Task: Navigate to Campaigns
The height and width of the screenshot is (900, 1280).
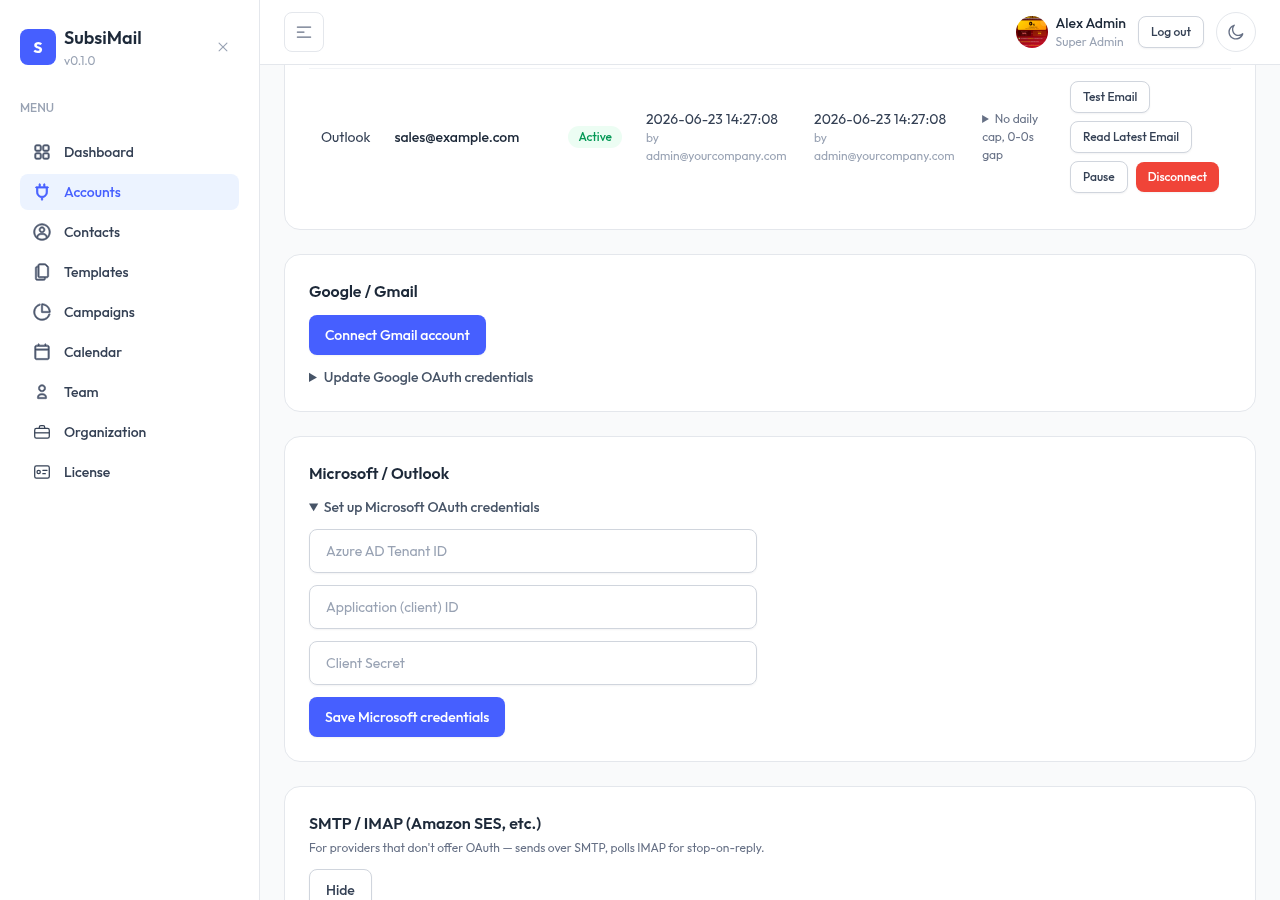Action: coord(129,312)
